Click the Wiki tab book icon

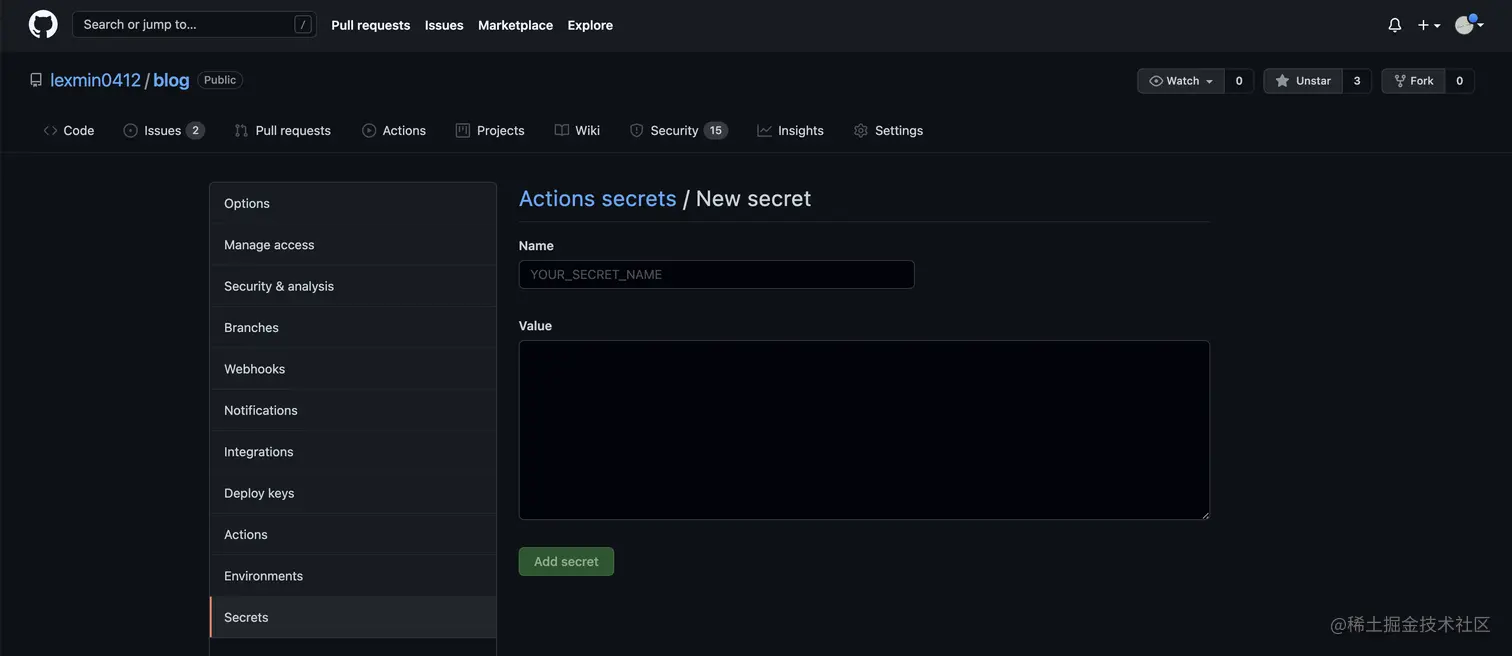tap(562, 131)
